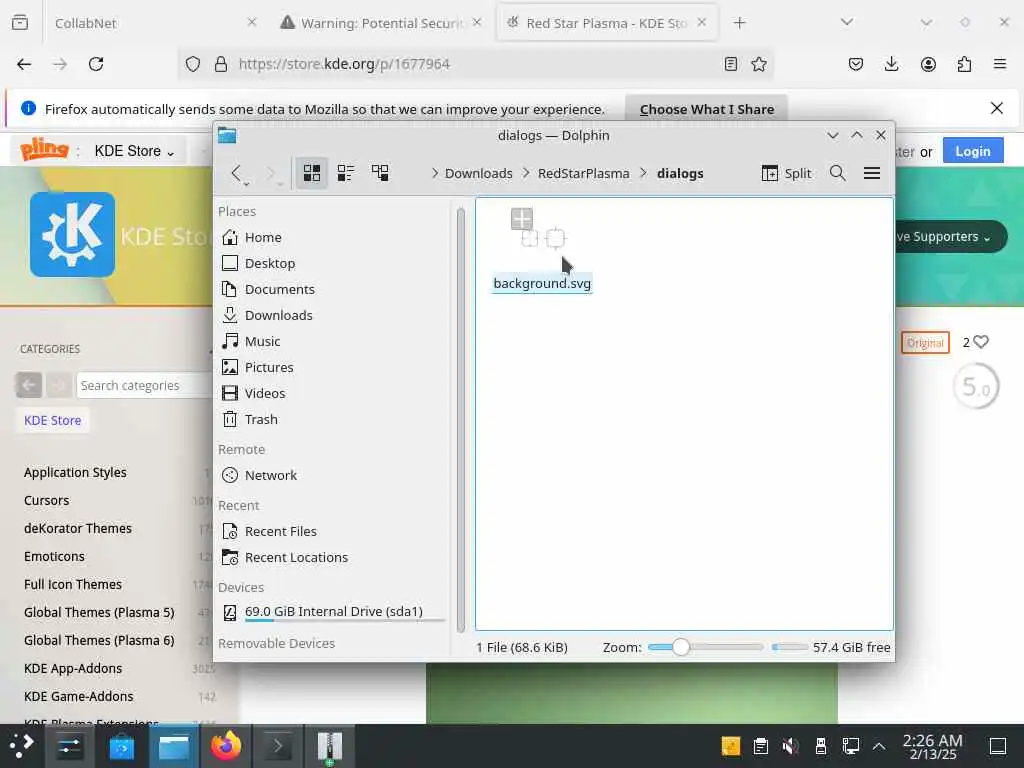Click the Firefox URL address field

tap(475, 64)
